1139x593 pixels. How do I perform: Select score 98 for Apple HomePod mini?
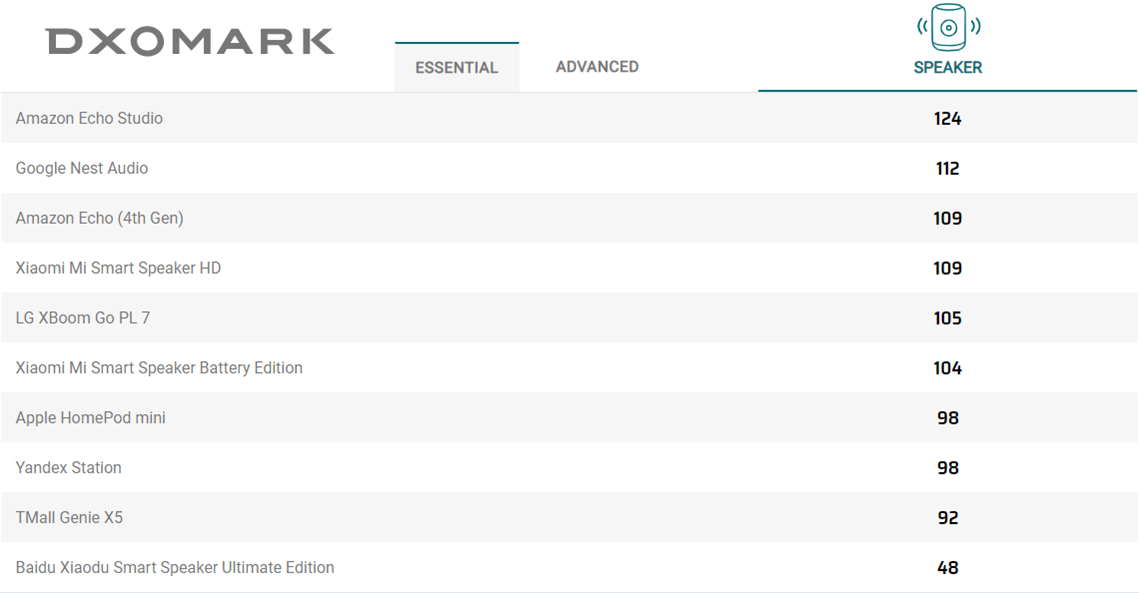948,418
